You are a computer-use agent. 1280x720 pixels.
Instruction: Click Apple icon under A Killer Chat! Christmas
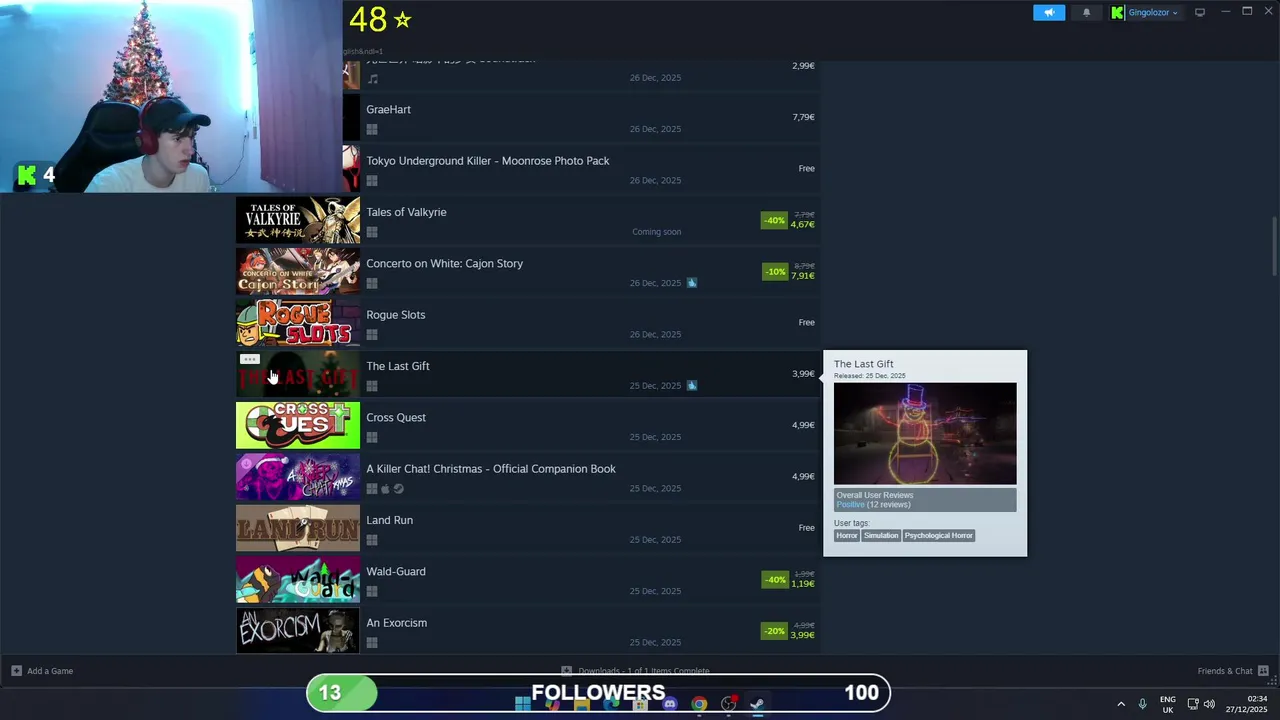[385, 489]
